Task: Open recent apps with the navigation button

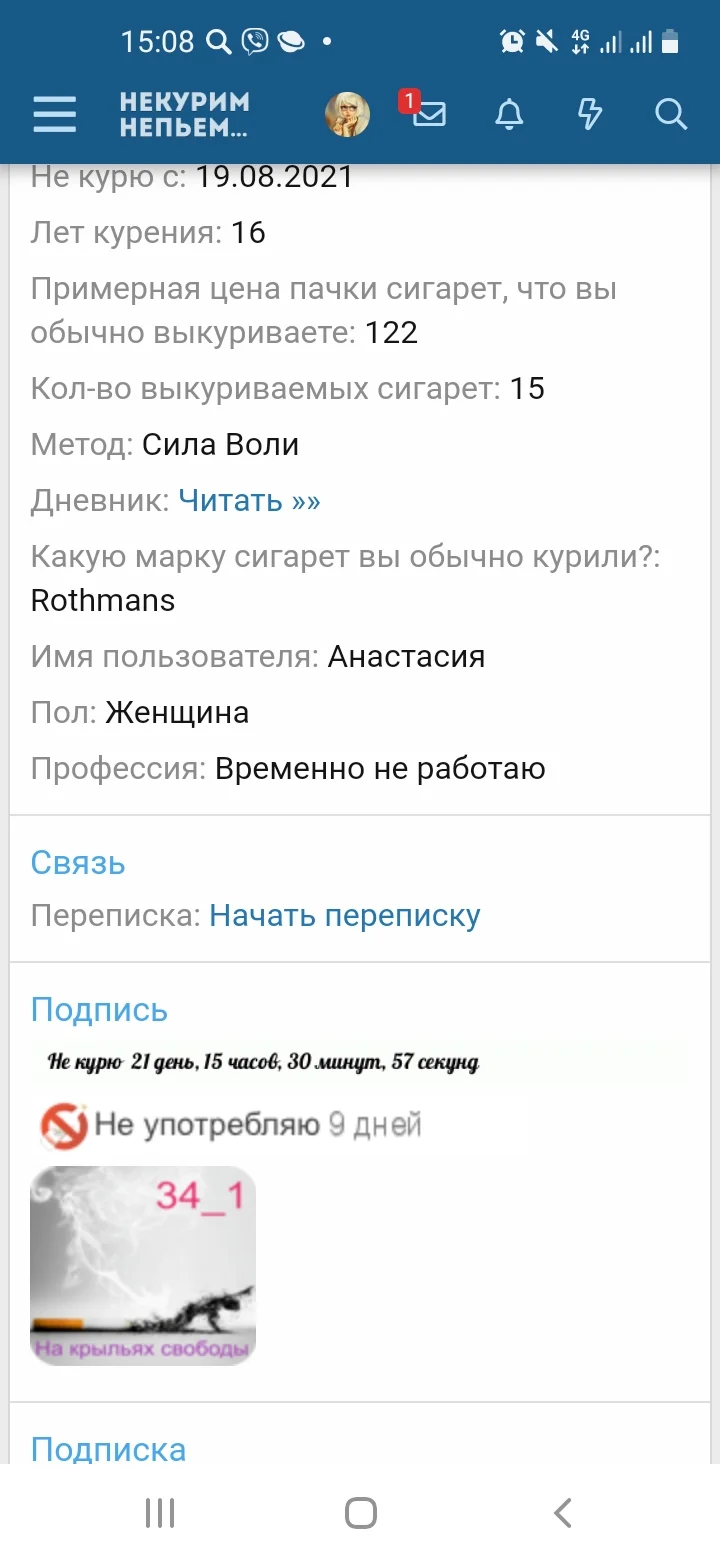Action: [x=160, y=1512]
